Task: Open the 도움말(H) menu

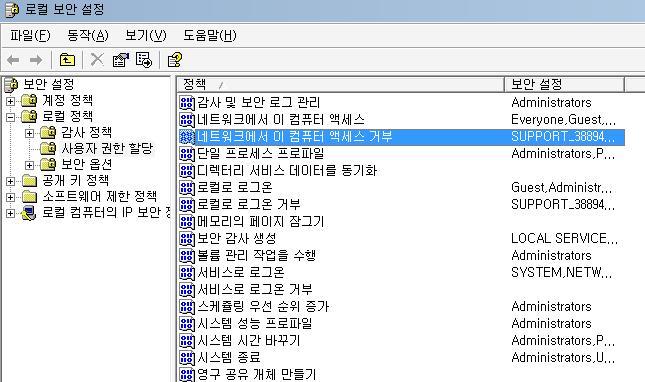Action: click(209, 35)
